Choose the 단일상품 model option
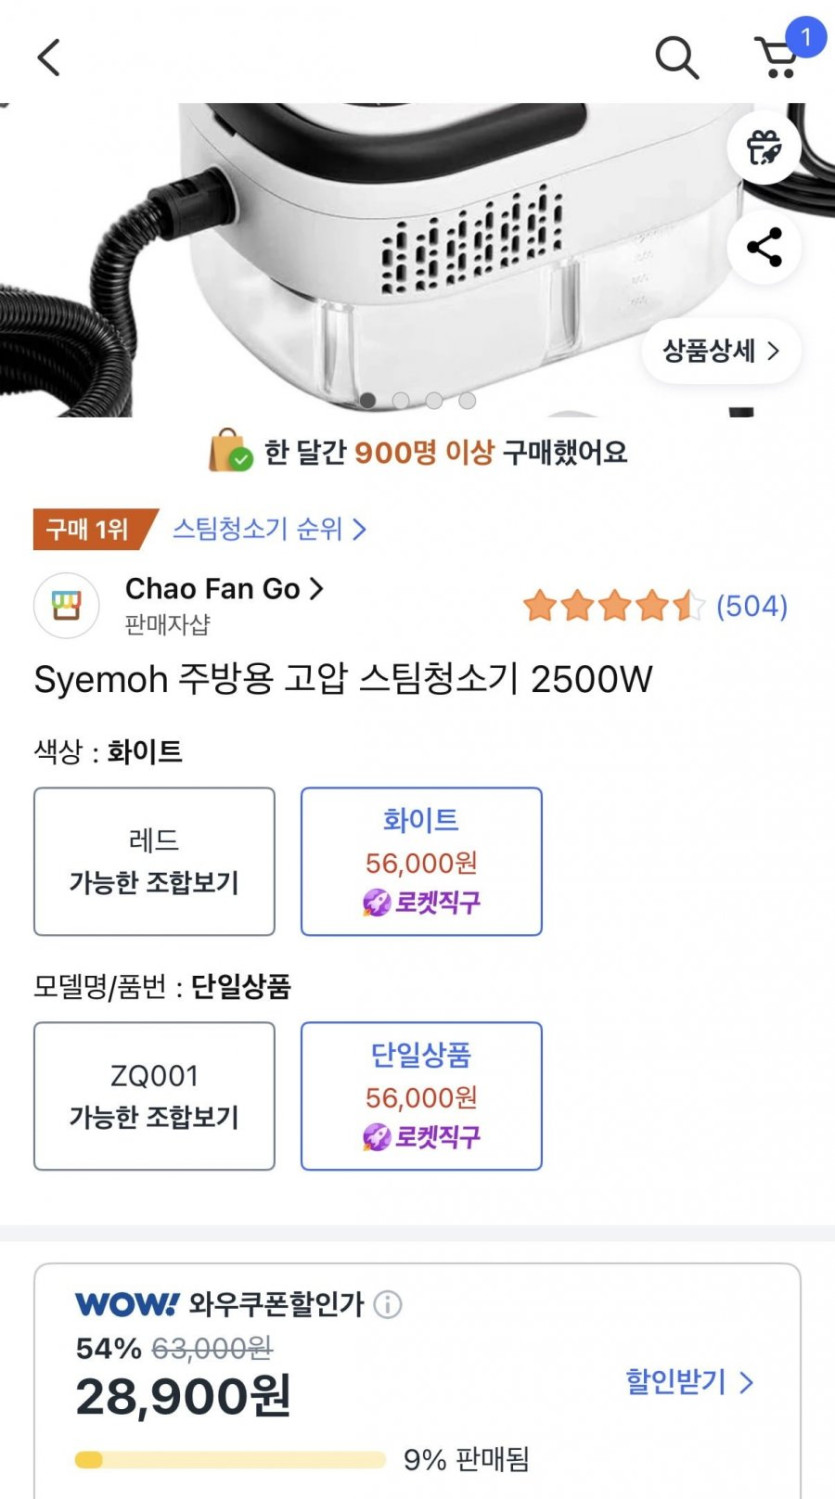Image resolution: width=835 pixels, height=1499 pixels. (x=421, y=1096)
